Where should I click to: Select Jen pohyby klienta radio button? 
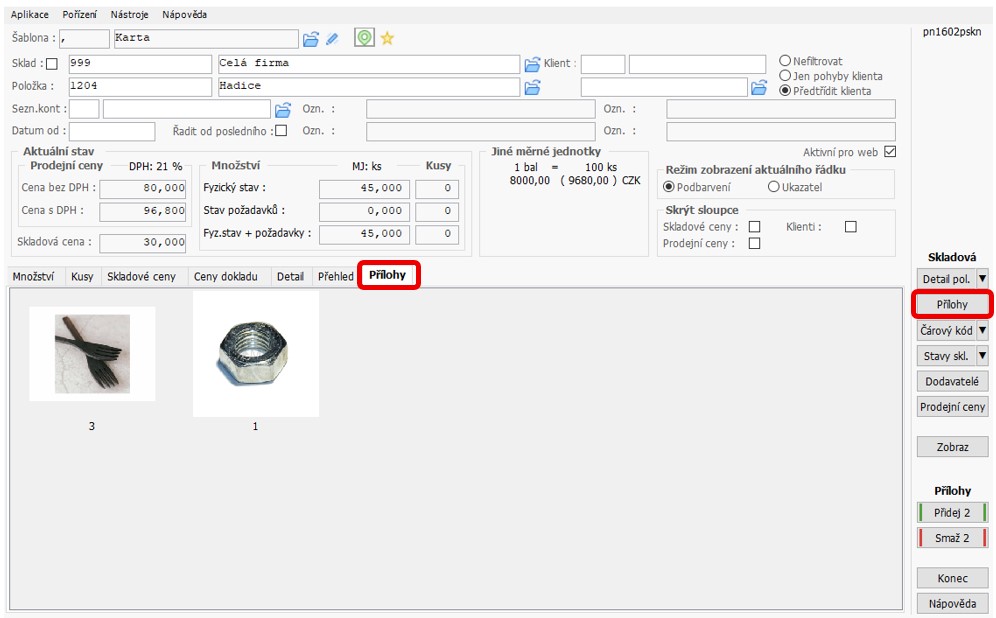click(x=785, y=76)
